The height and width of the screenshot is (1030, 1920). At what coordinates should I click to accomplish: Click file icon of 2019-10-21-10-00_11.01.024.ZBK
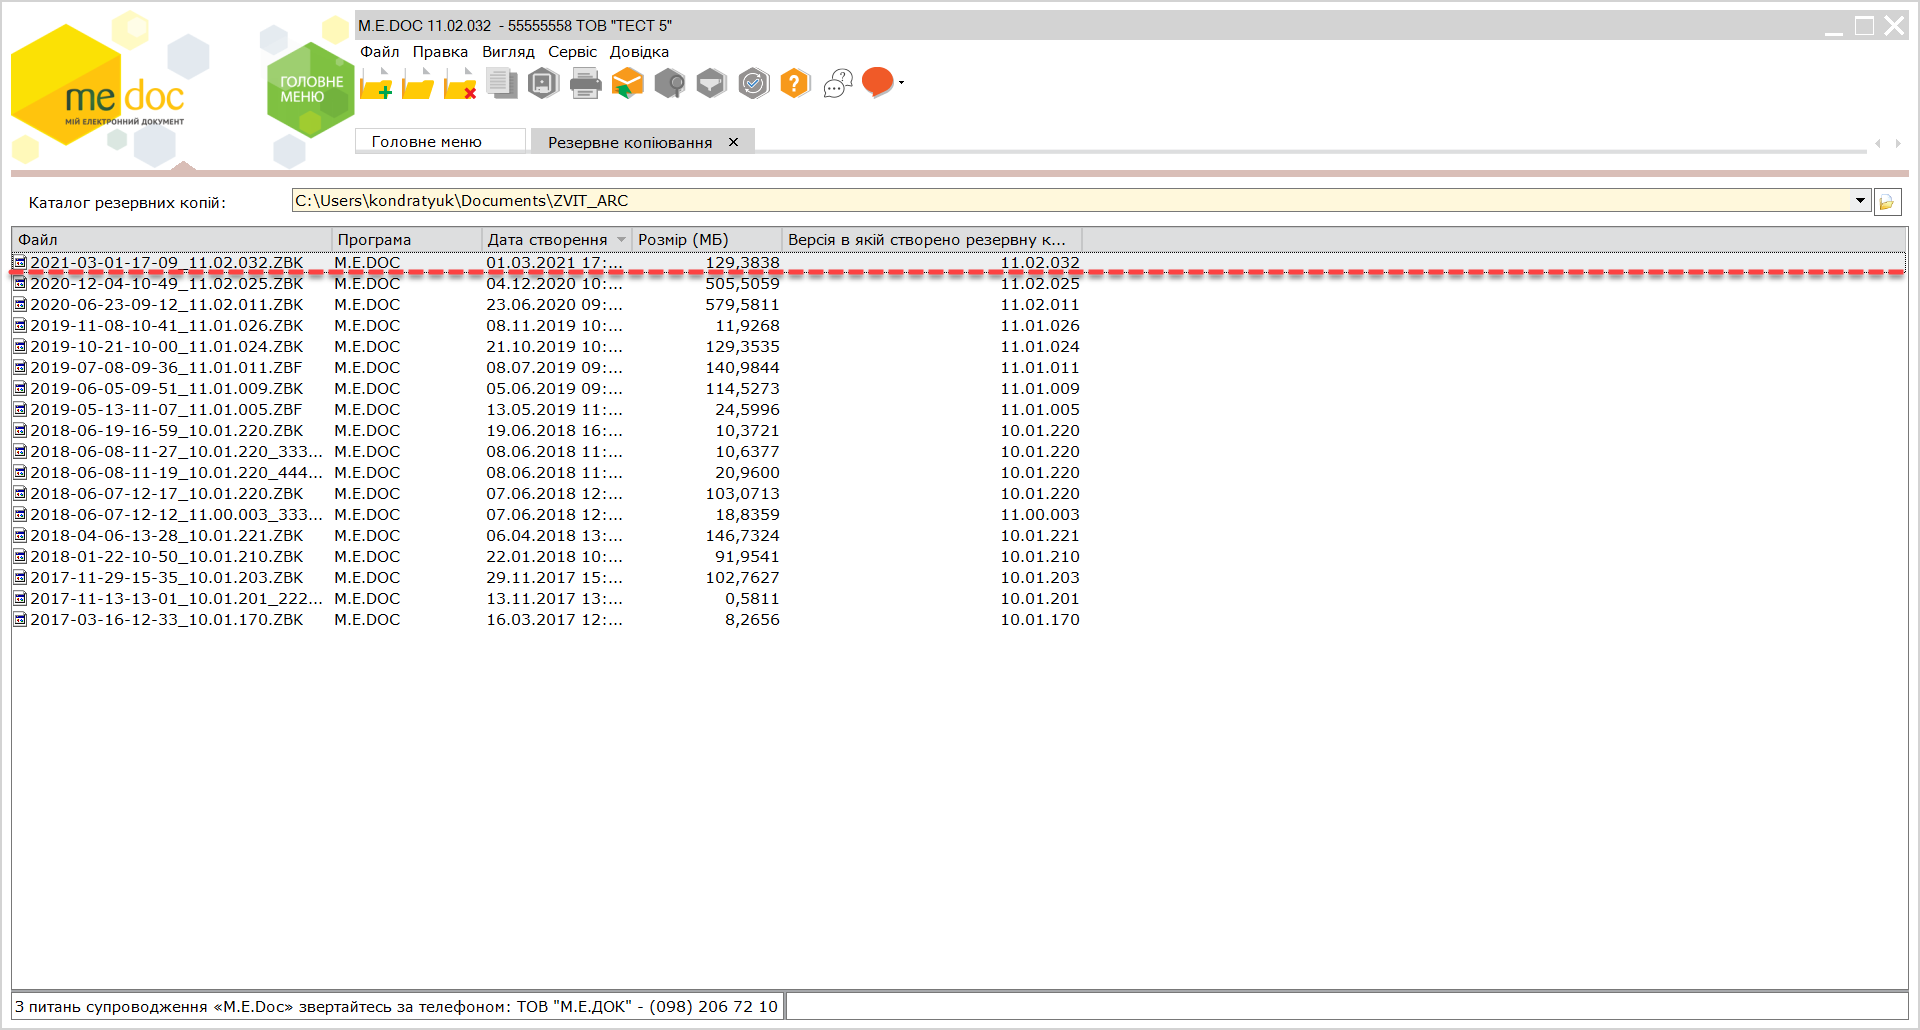coord(20,347)
